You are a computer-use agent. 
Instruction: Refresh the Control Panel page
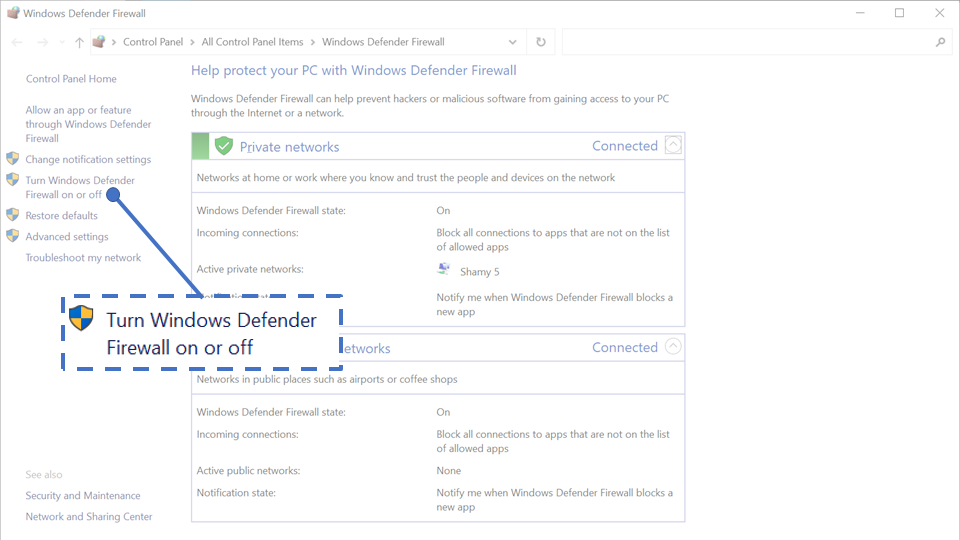coord(541,42)
